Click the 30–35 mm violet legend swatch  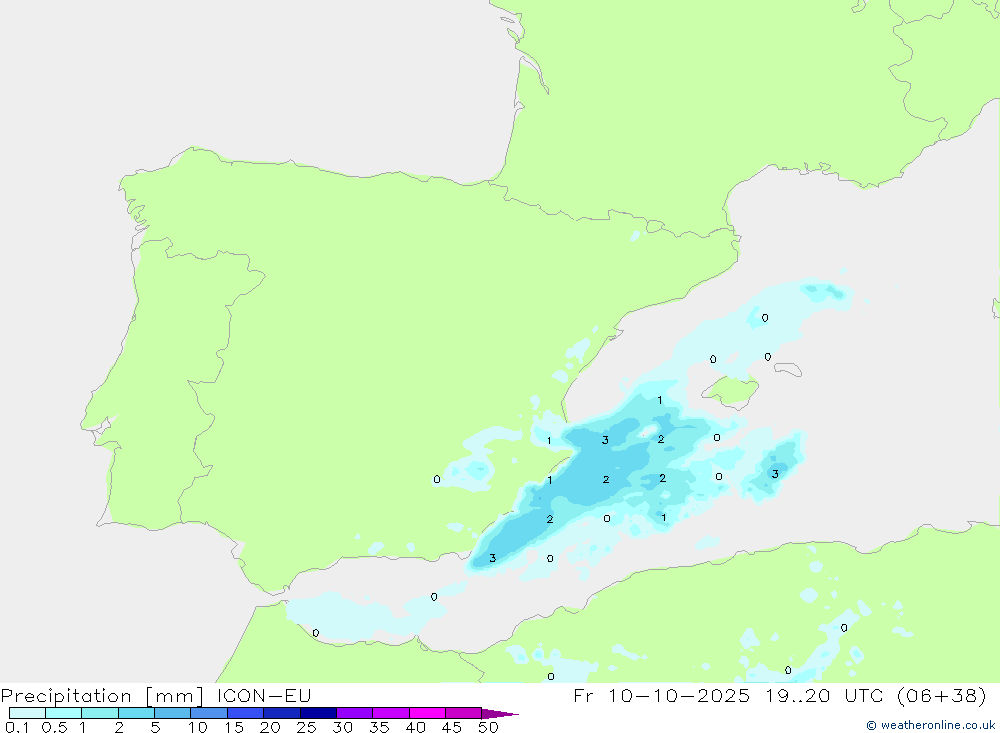pyautogui.click(x=355, y=713)
